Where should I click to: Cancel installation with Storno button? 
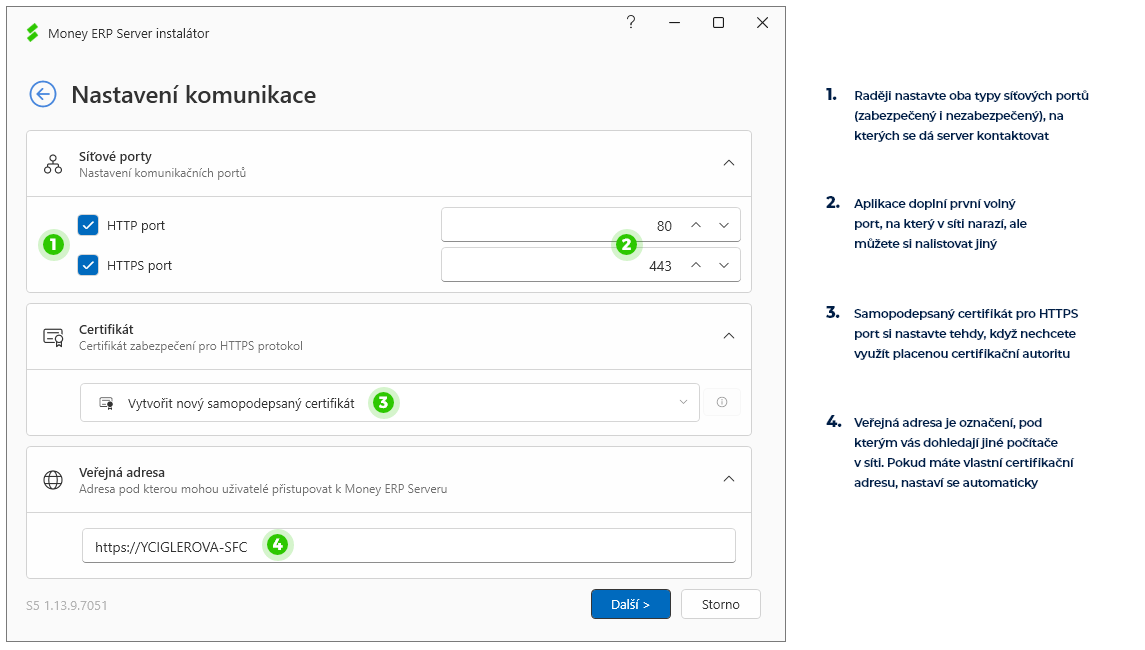coord(721,604)
